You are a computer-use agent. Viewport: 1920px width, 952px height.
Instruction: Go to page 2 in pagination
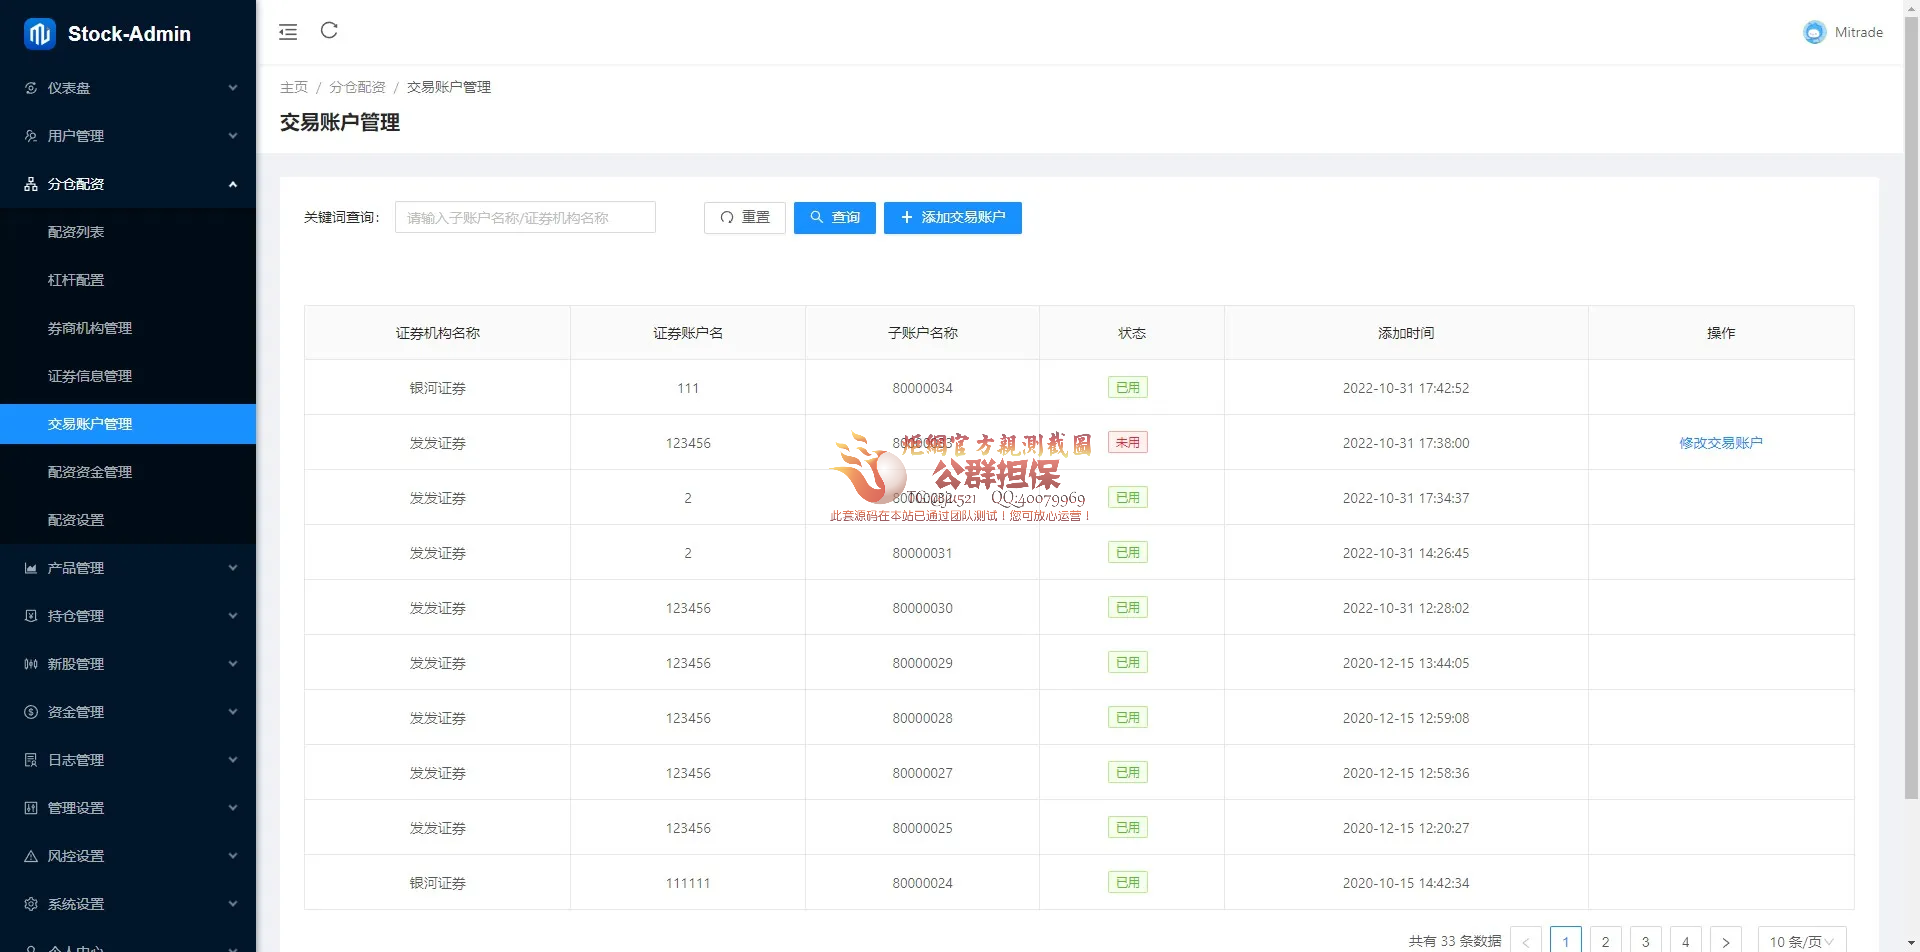point(1605,941)
